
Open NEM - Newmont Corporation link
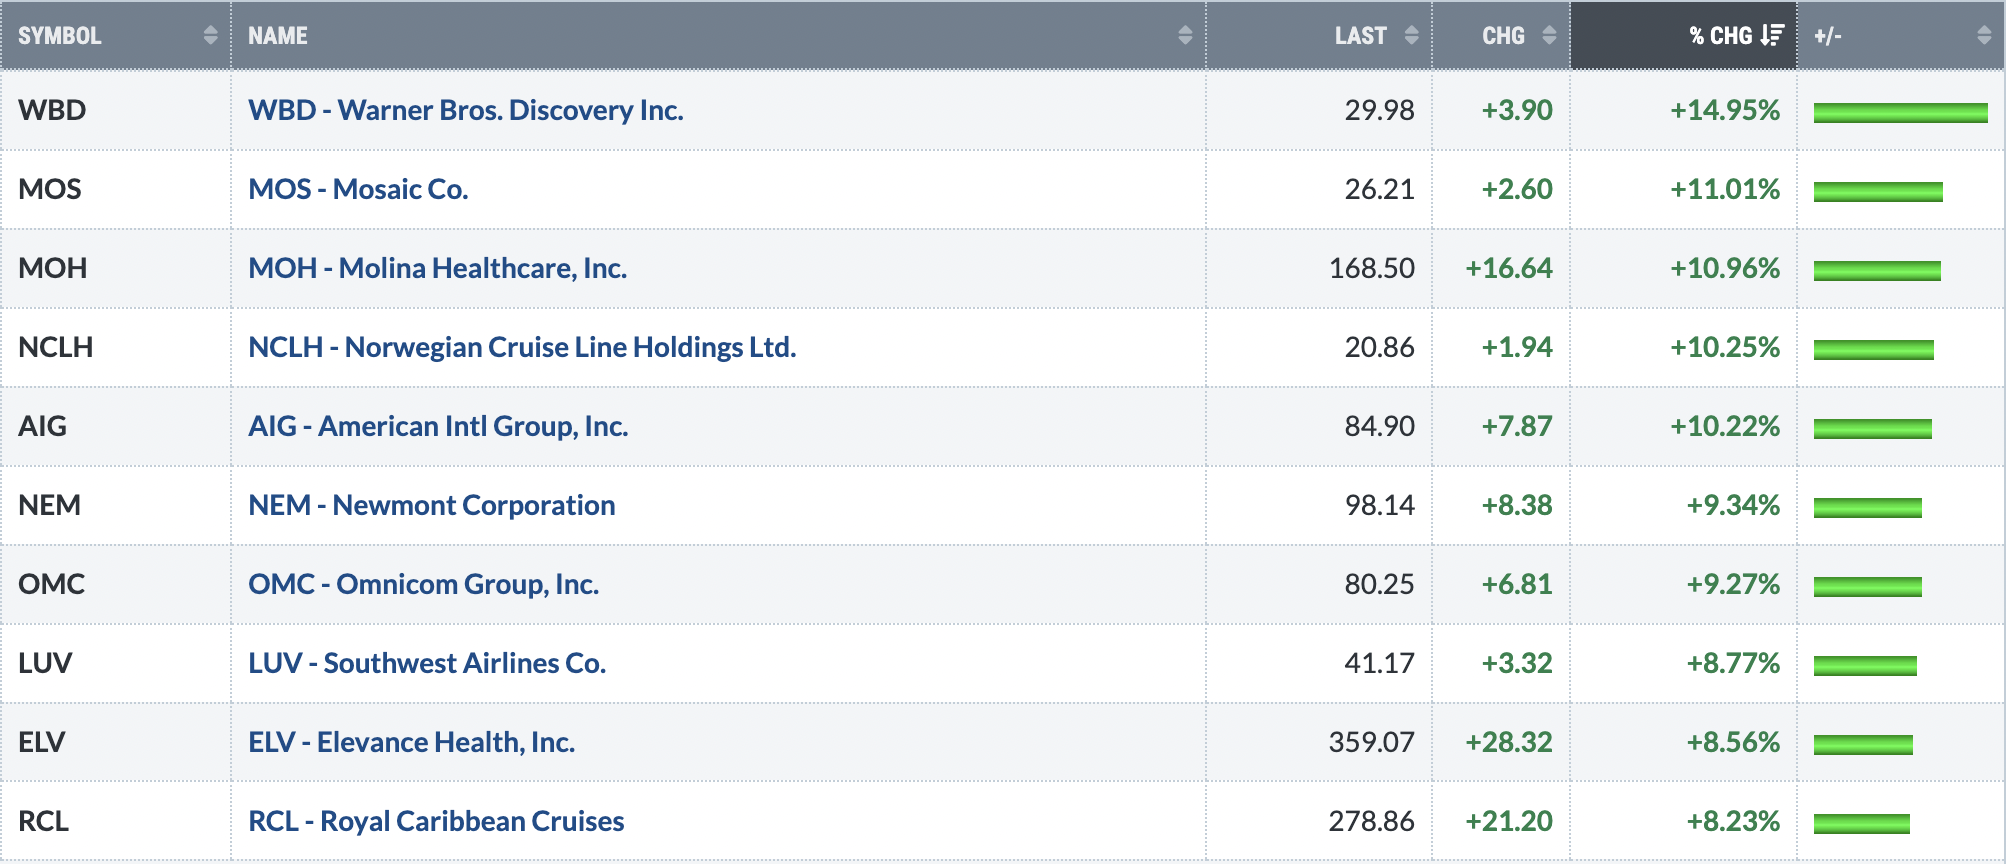[x=432, y=505]
